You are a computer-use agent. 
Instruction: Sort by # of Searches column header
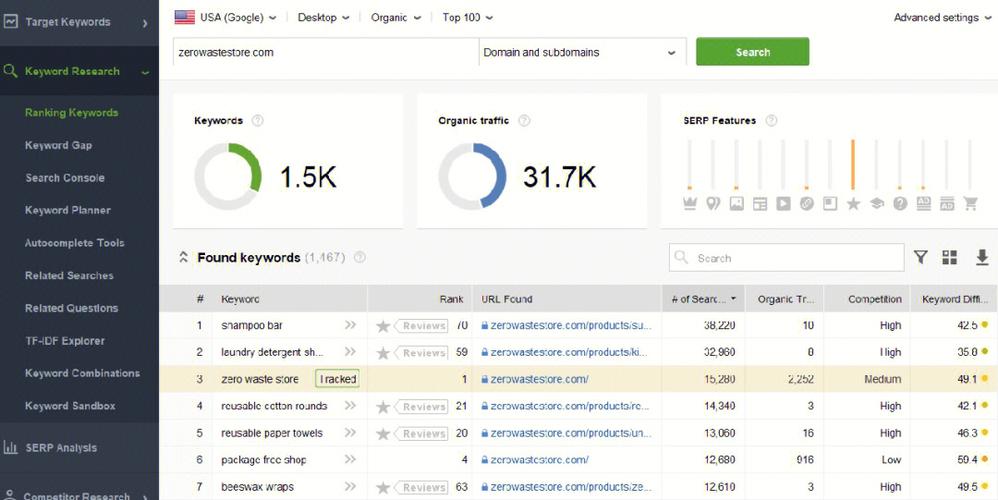703,299
